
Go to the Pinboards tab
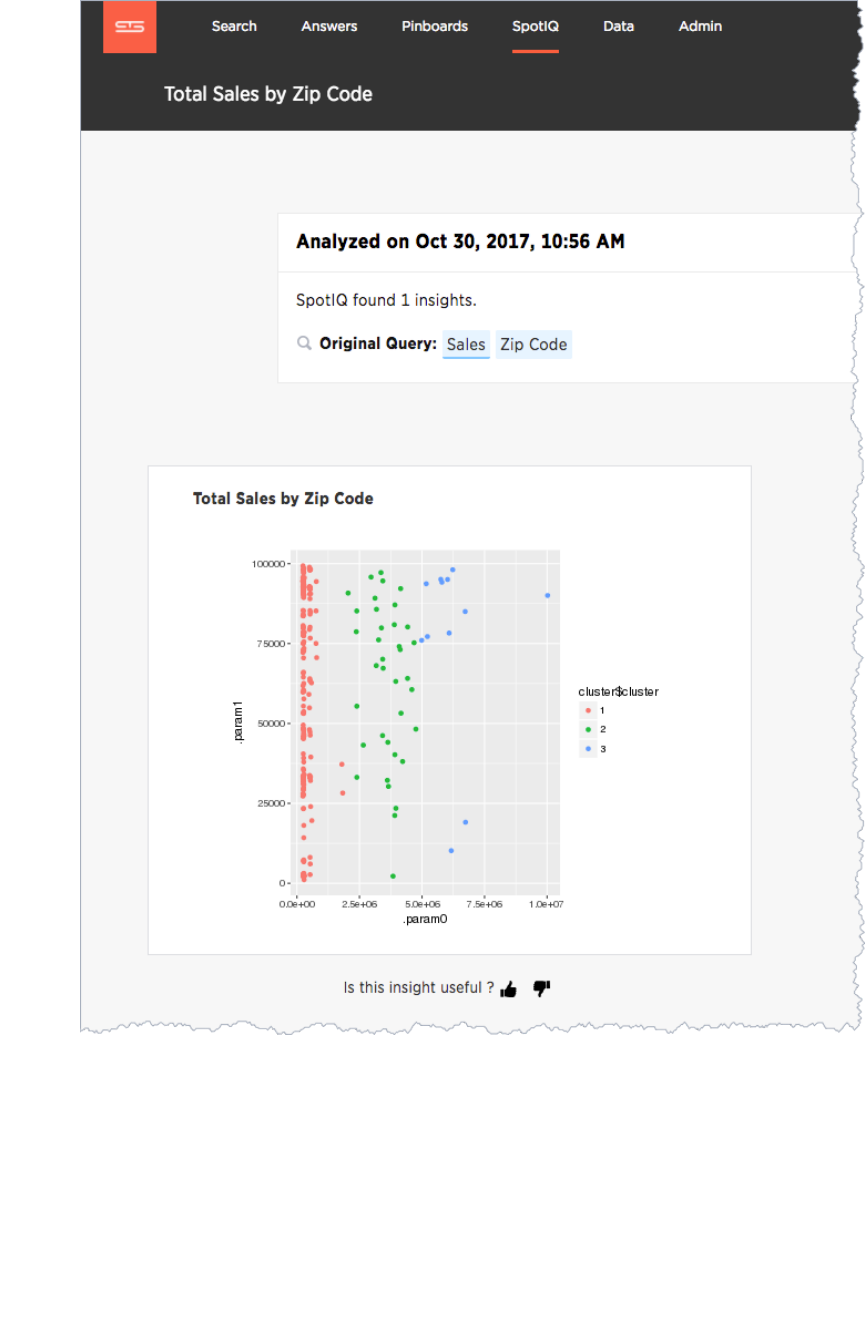[435, 26]
